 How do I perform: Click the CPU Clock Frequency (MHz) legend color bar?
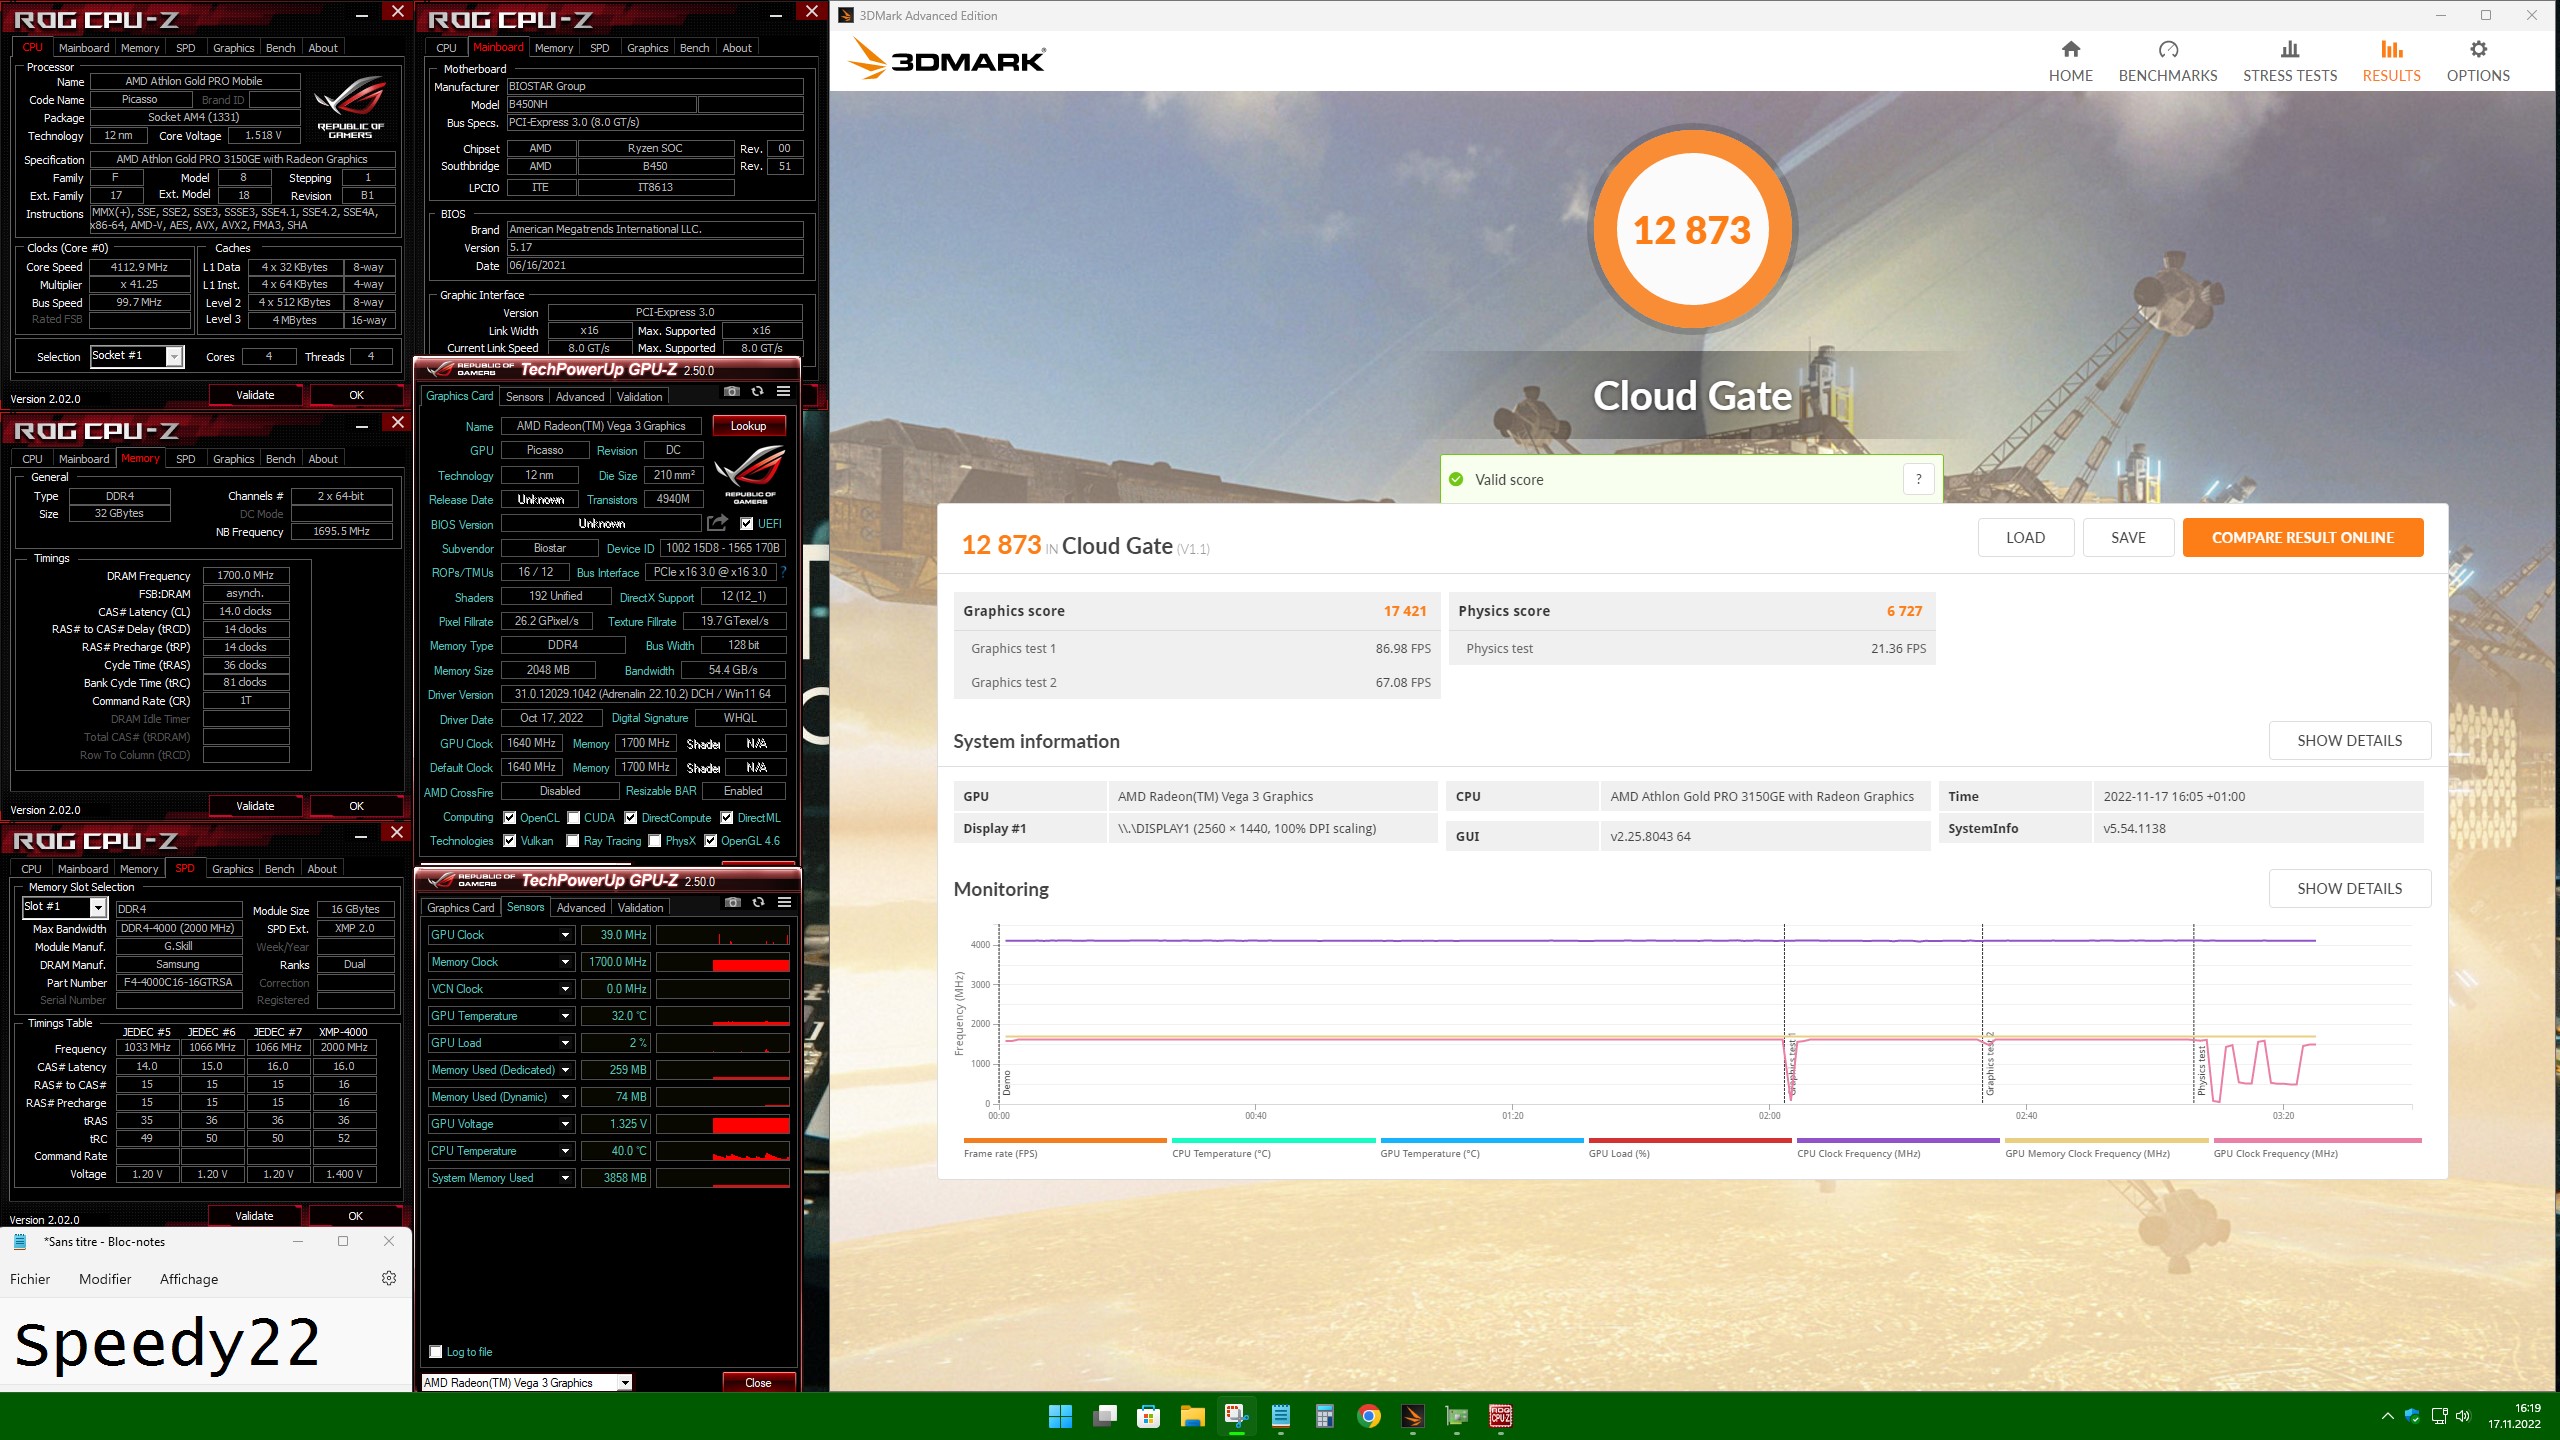pyautogui.click(x=1898, y=1140)
